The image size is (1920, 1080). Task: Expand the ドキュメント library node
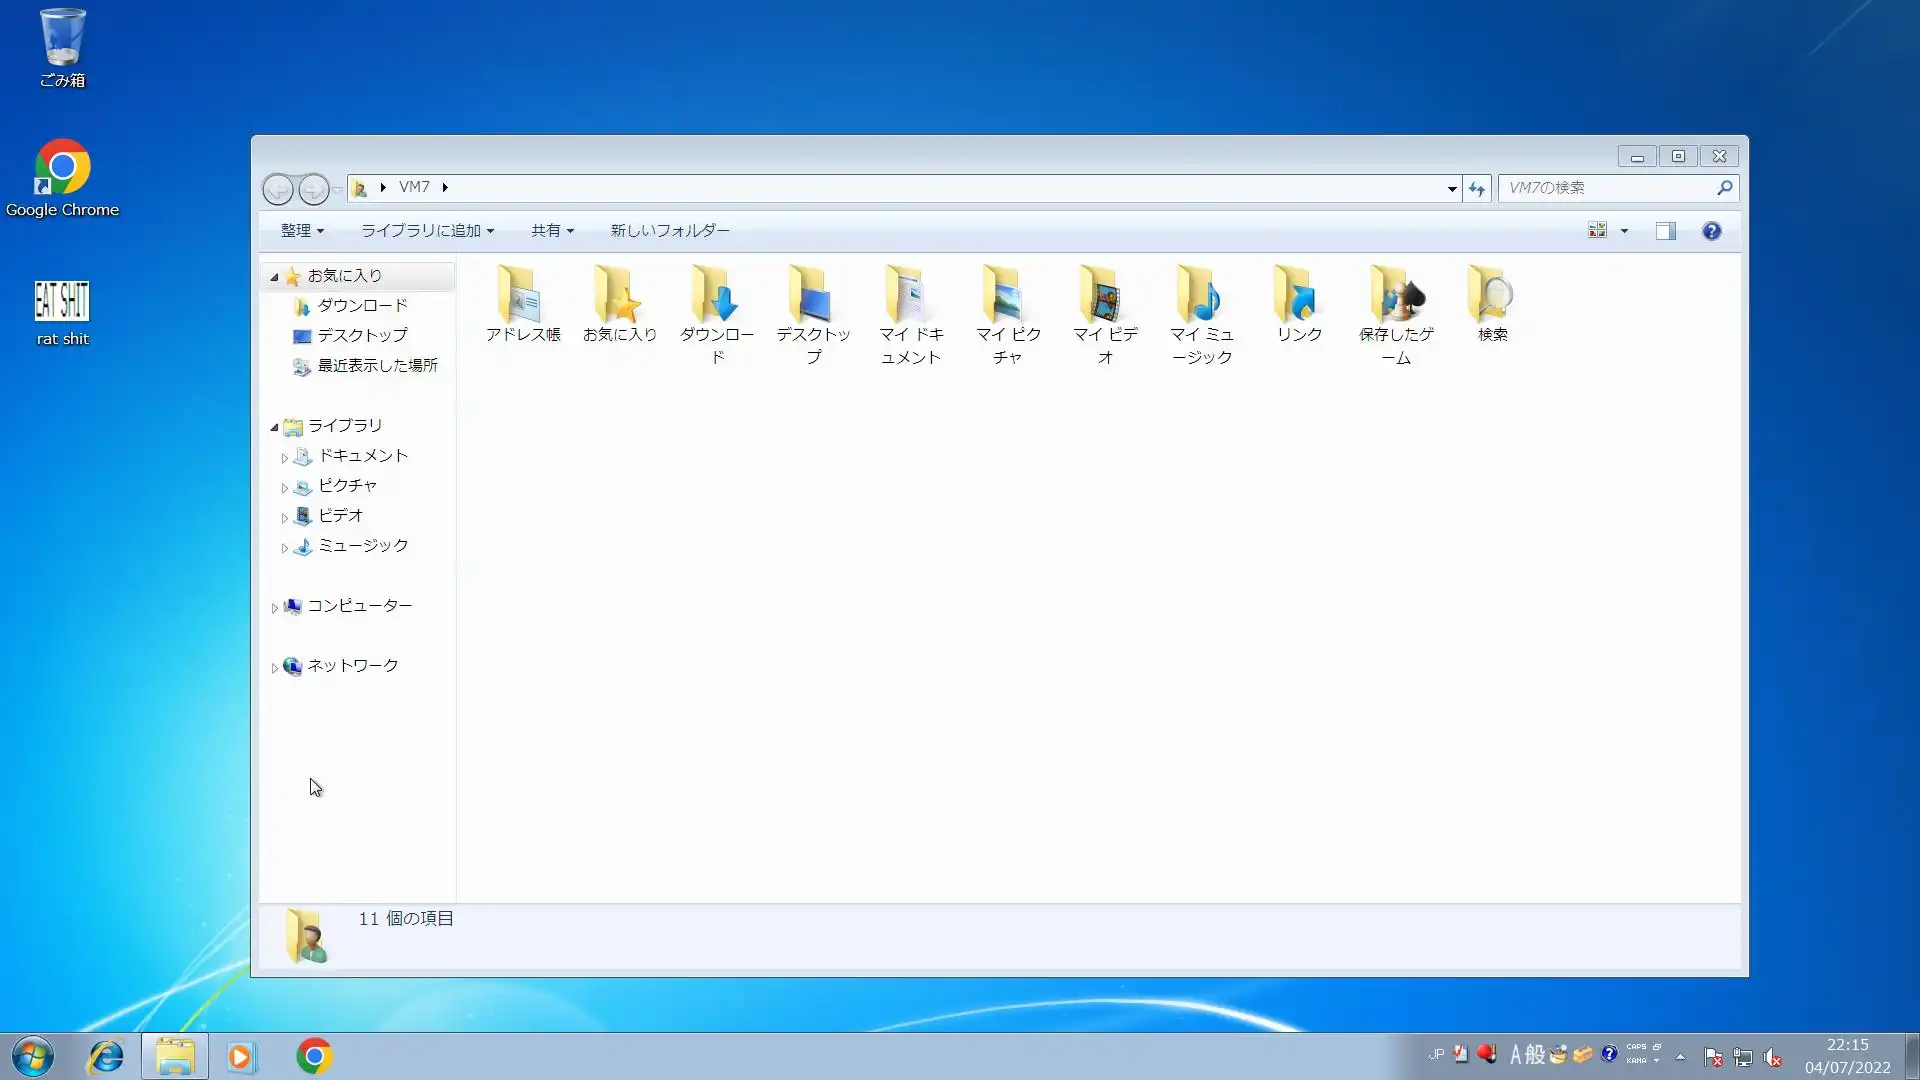point(285,458)
